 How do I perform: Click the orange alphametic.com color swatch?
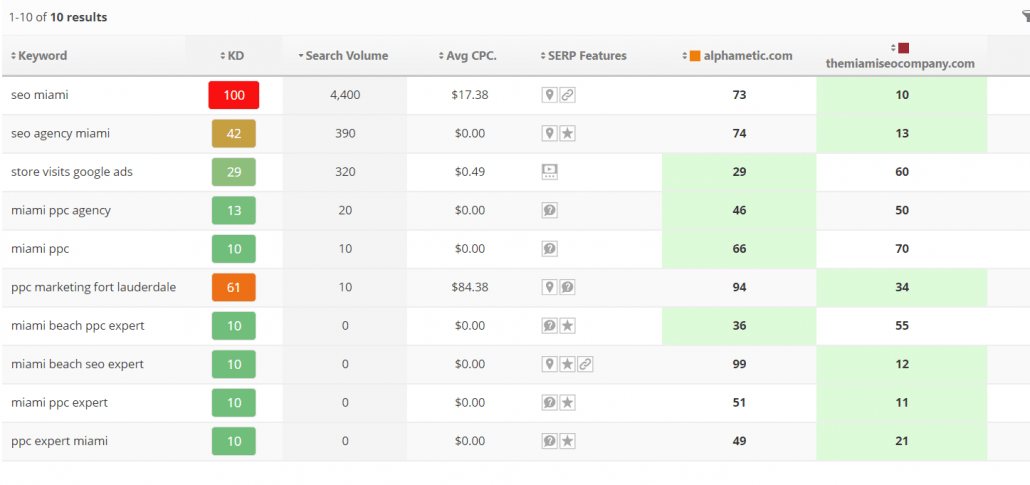click(696, 56)
